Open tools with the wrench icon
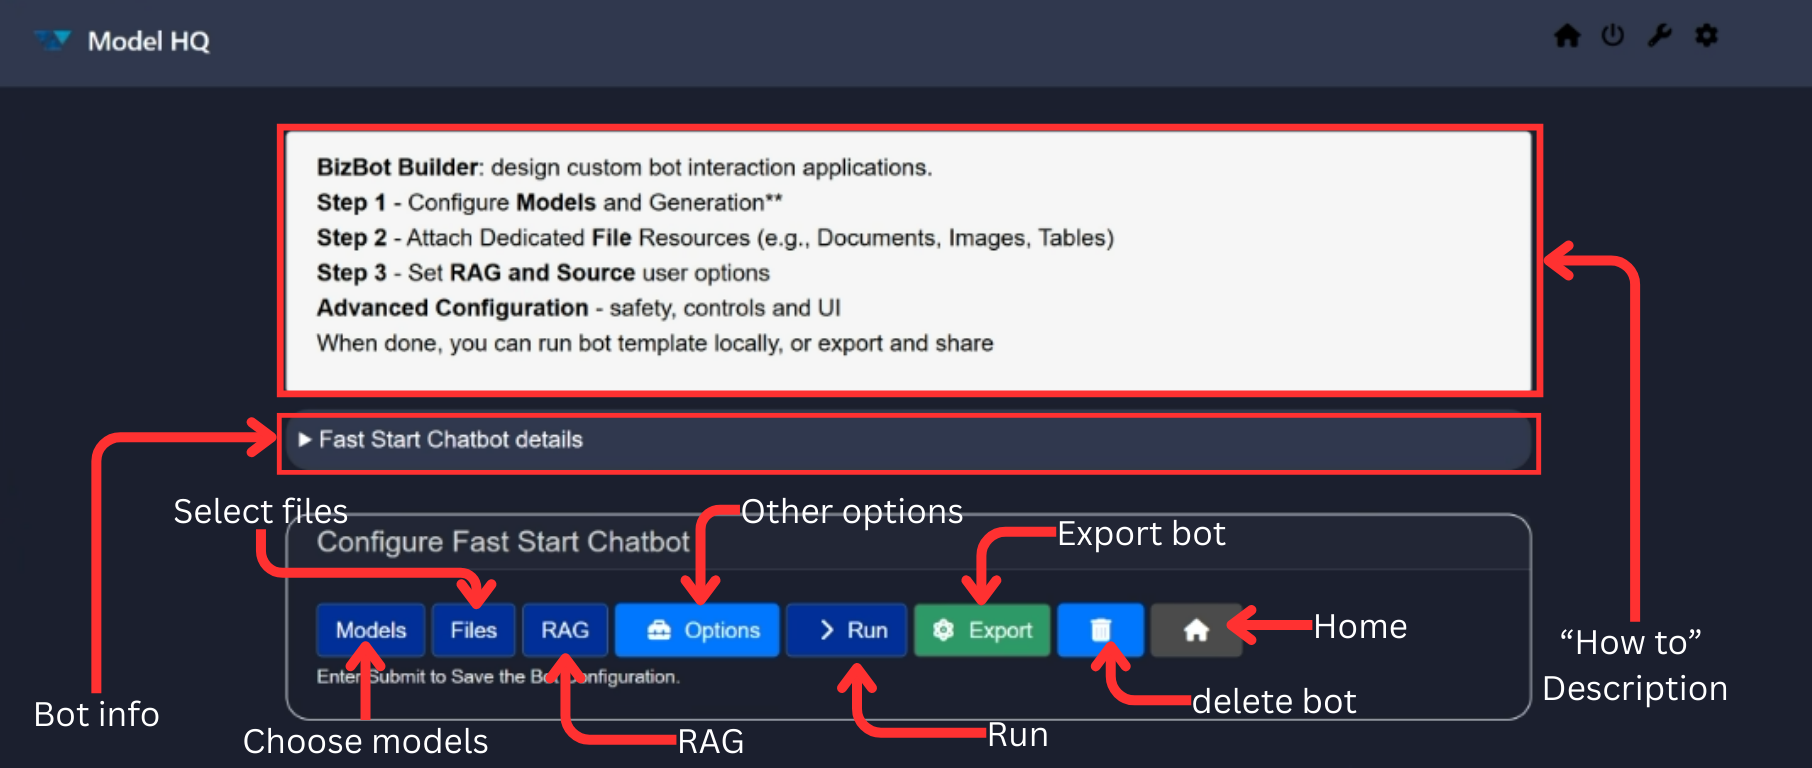 tap(1660, 36)
